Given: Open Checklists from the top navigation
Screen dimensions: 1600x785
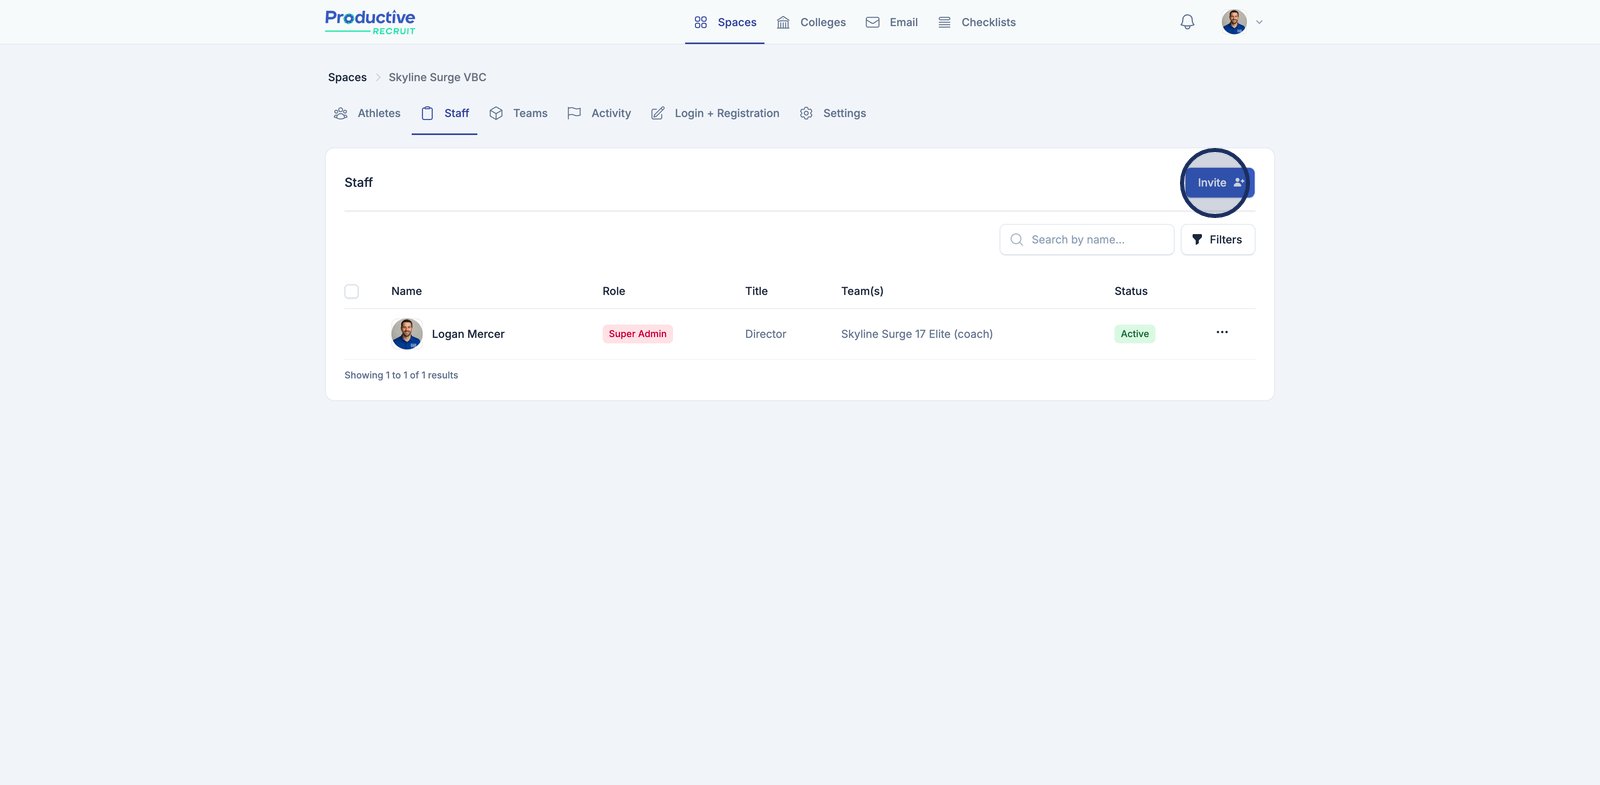Looking at the screenshot, I should pos(977,22).
